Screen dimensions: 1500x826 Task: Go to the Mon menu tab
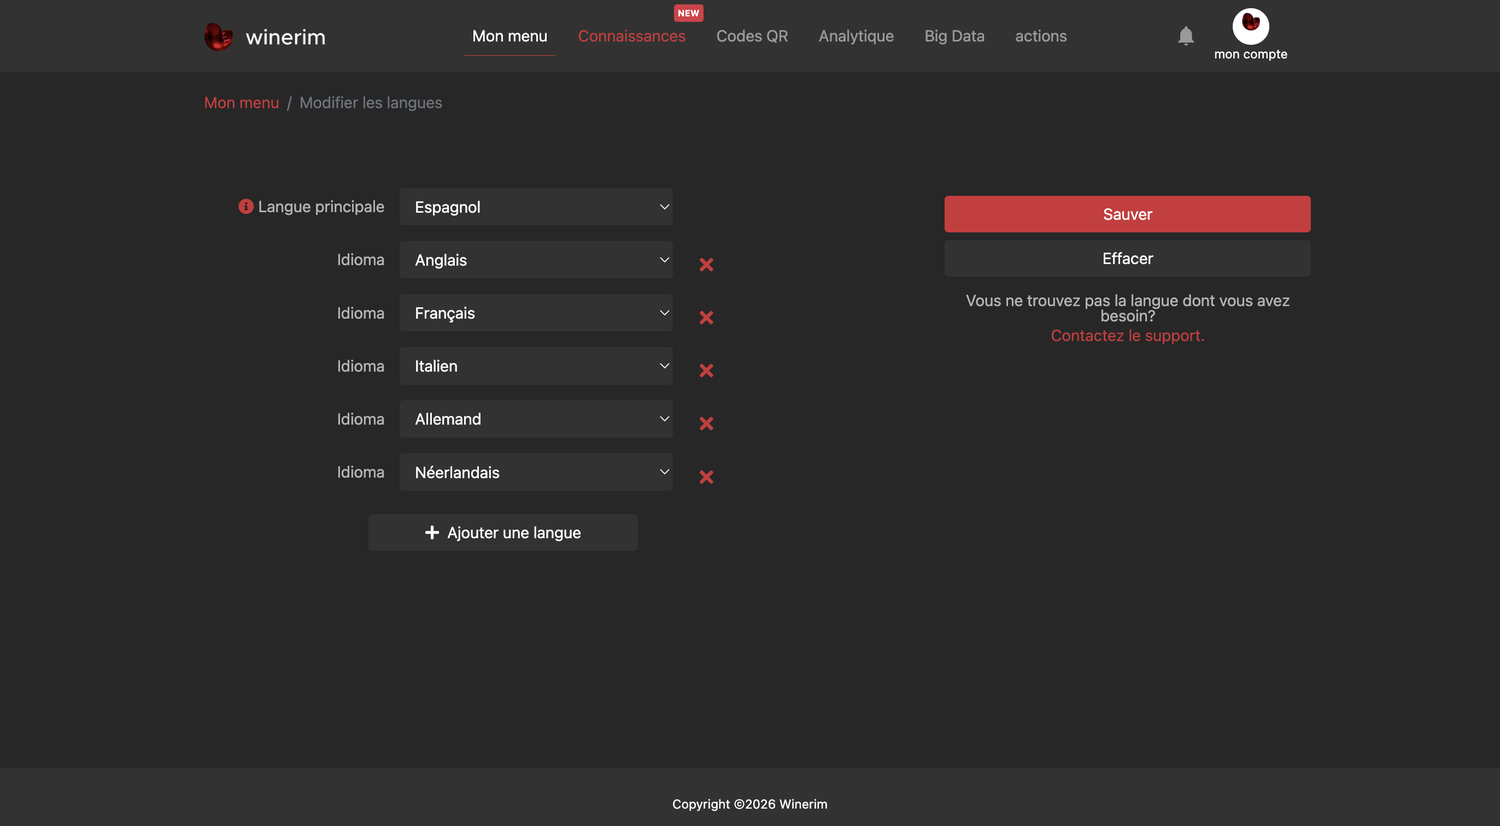510,36
